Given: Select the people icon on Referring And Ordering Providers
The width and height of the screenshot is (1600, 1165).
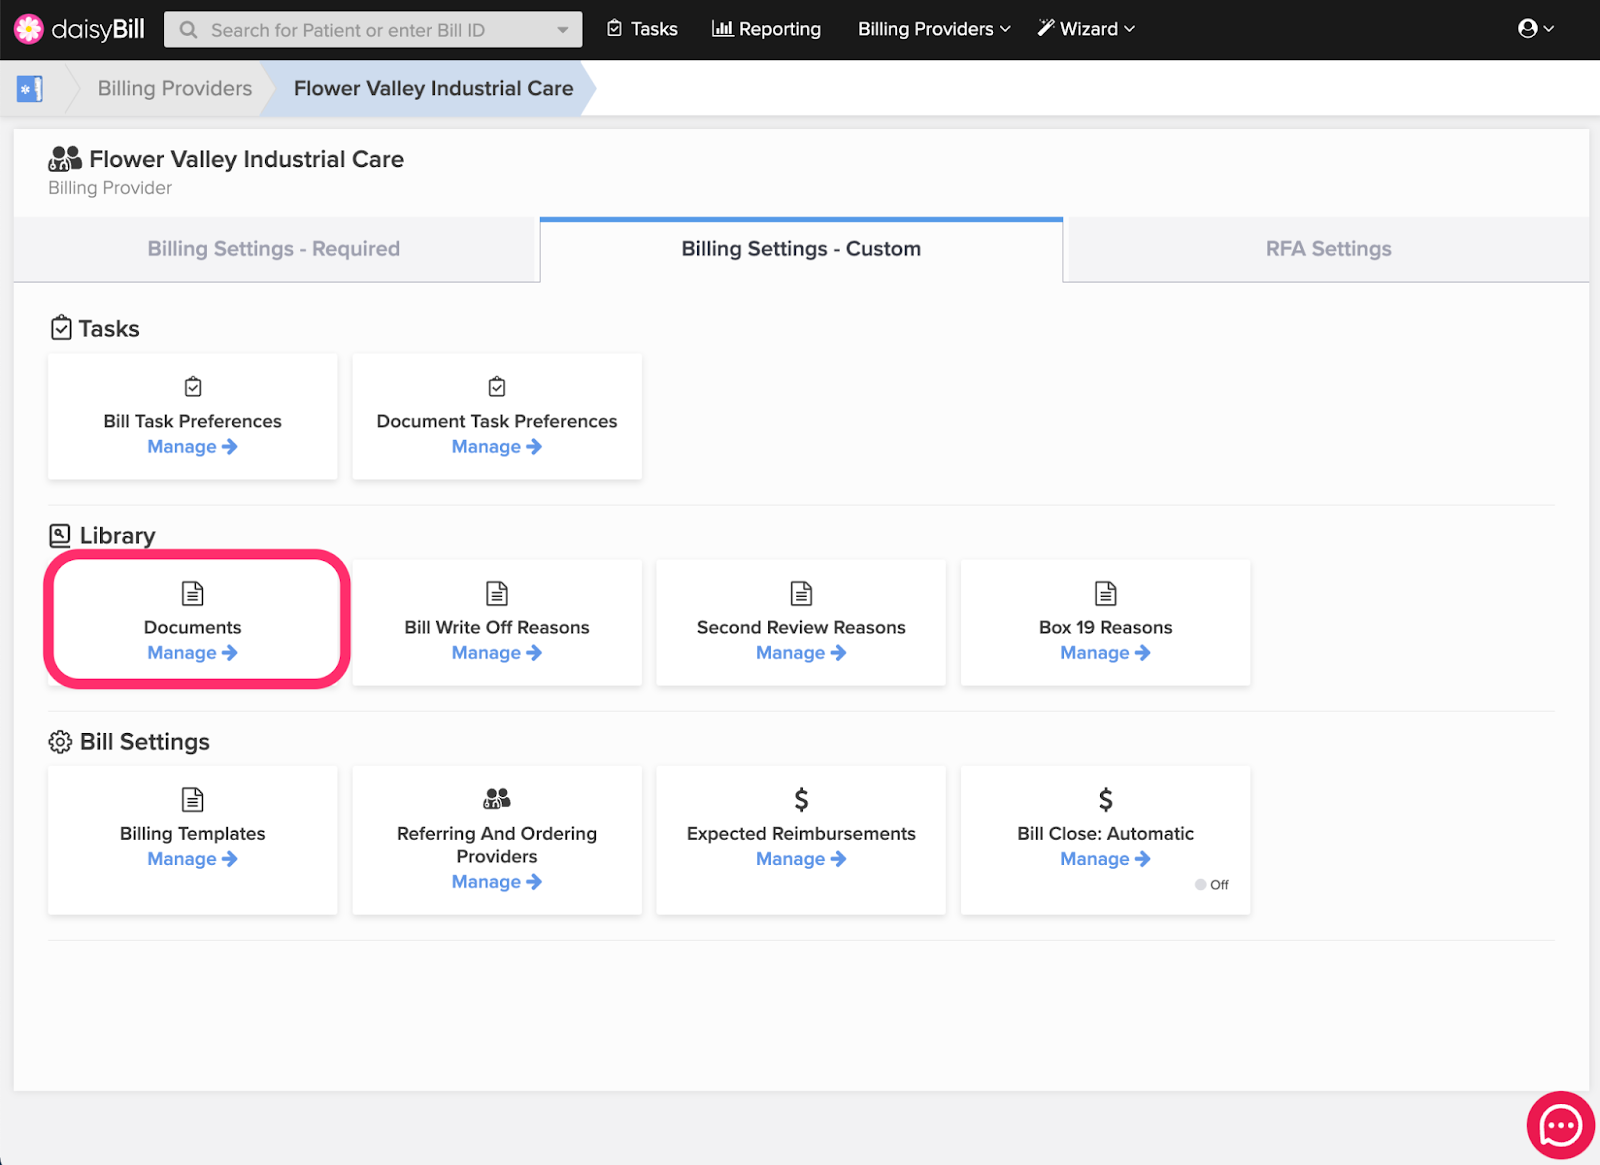Looking at the screenshot, I should coord(496,799).
